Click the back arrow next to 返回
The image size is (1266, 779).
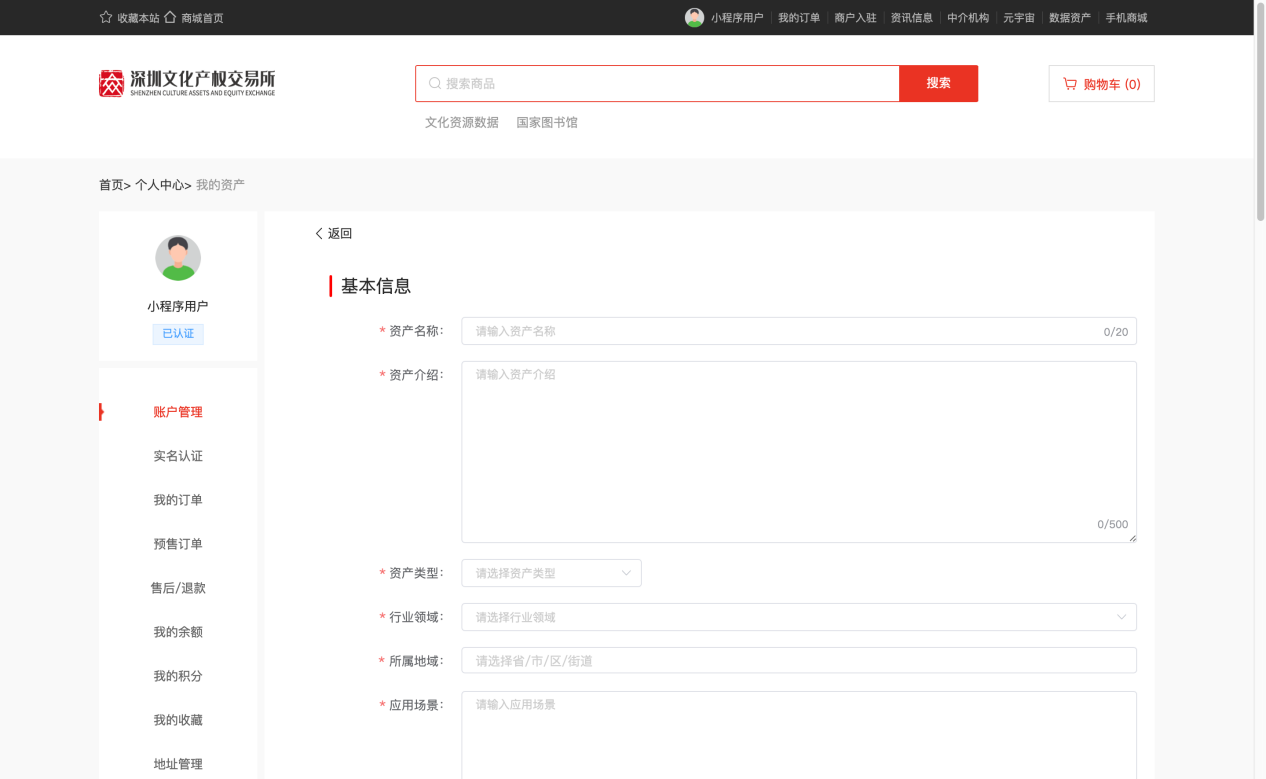[319, 234]
